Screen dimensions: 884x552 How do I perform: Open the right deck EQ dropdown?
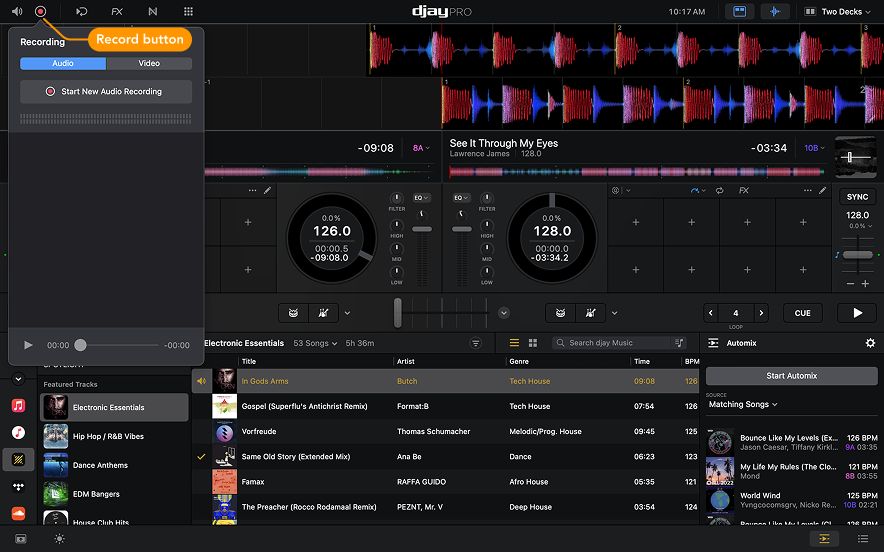[461, 198]
